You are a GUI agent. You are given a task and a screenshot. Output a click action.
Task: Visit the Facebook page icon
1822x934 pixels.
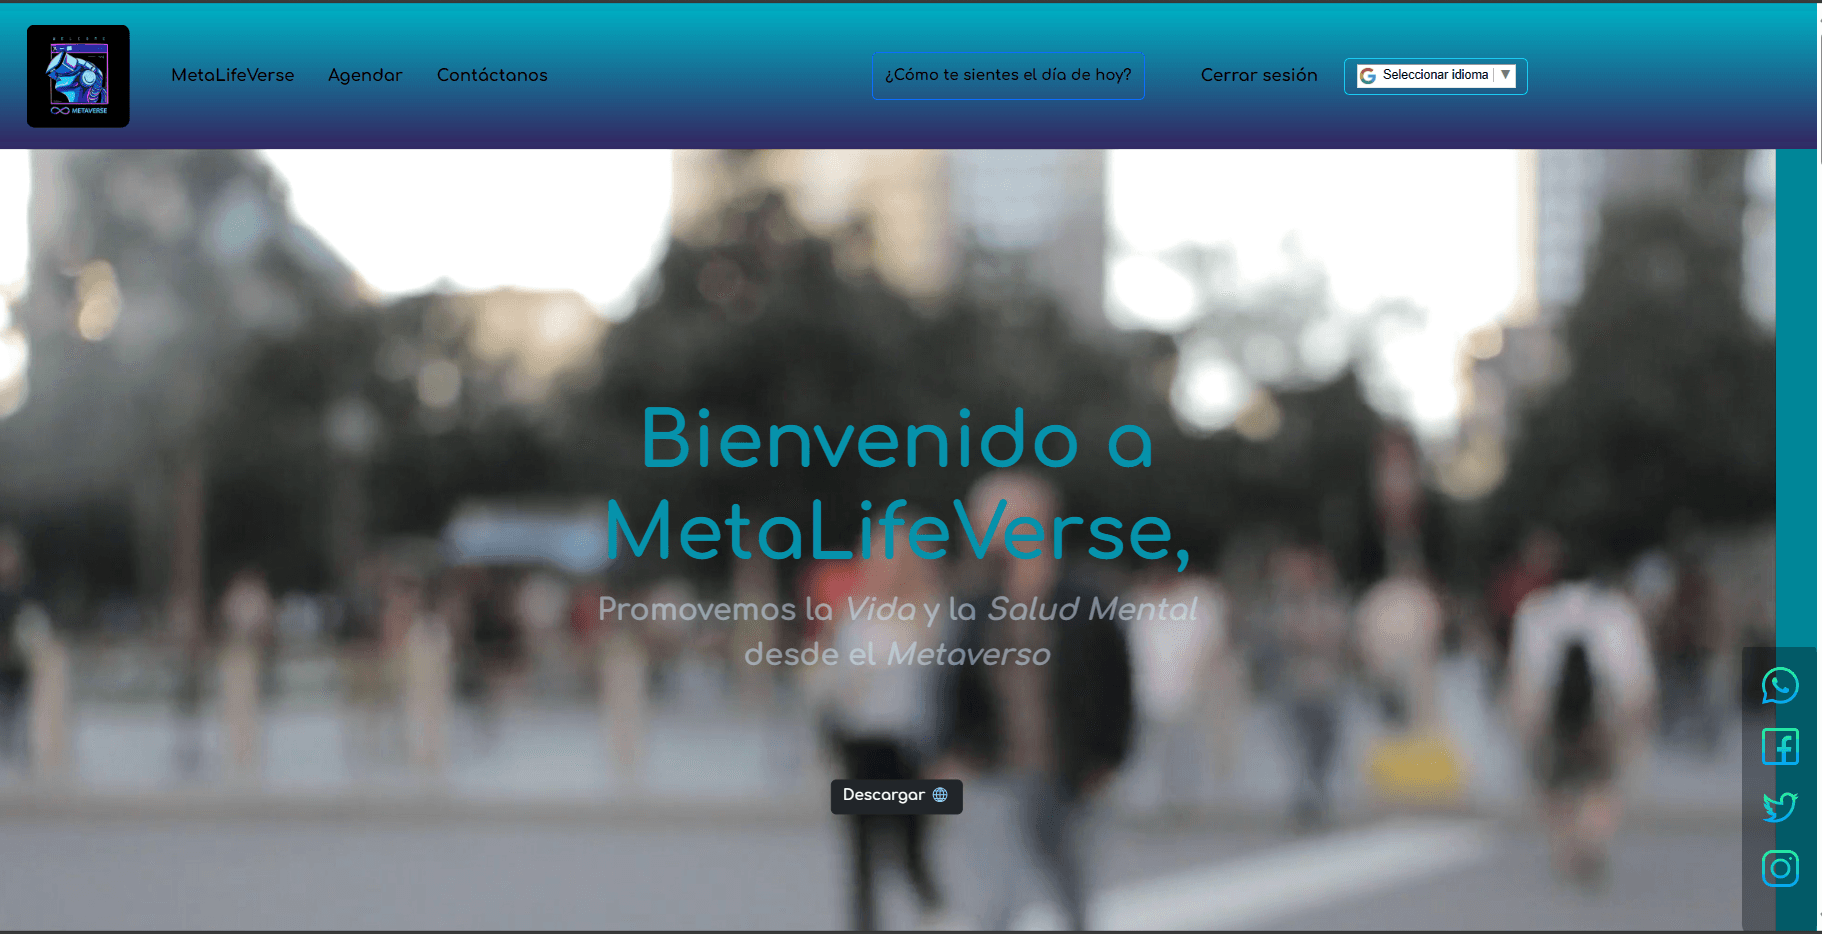[1780, 746]
